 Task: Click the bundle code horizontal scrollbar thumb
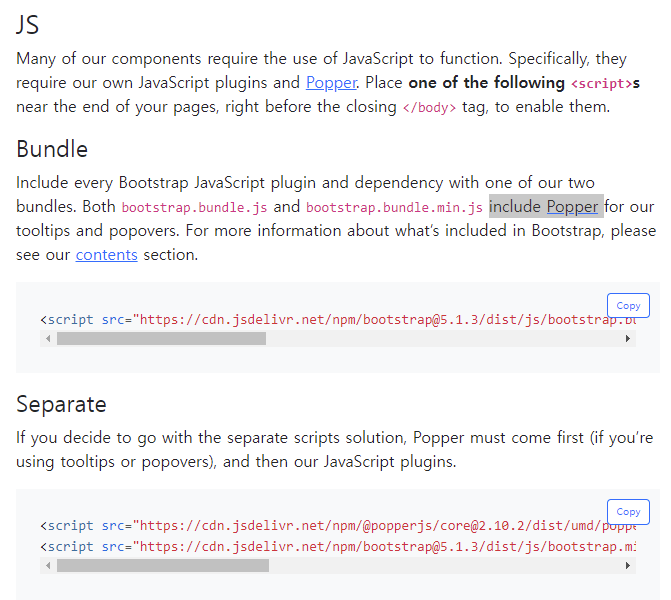coord(161,339)
